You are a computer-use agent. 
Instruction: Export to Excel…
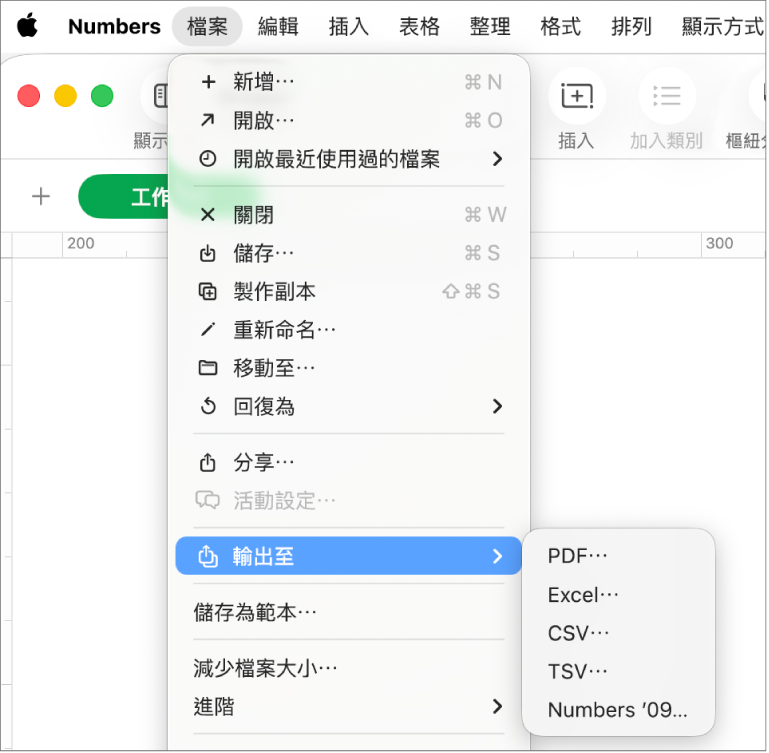(618, 595)
